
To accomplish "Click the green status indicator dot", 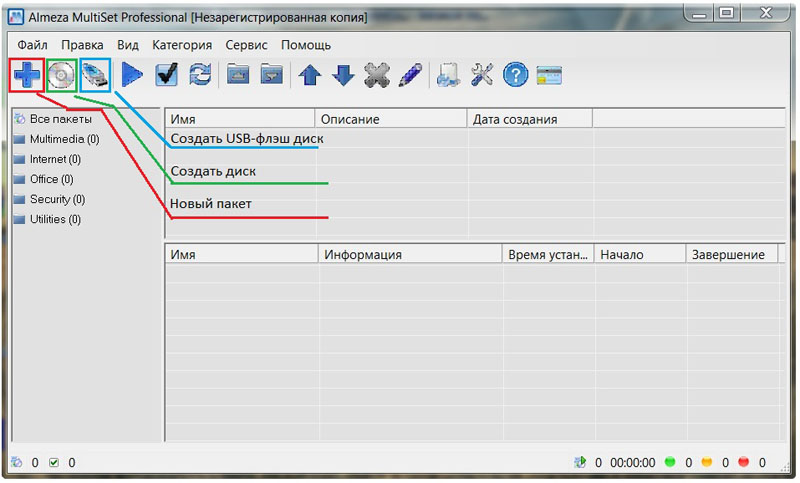I will pyautogui.click(x=670, y=462).
